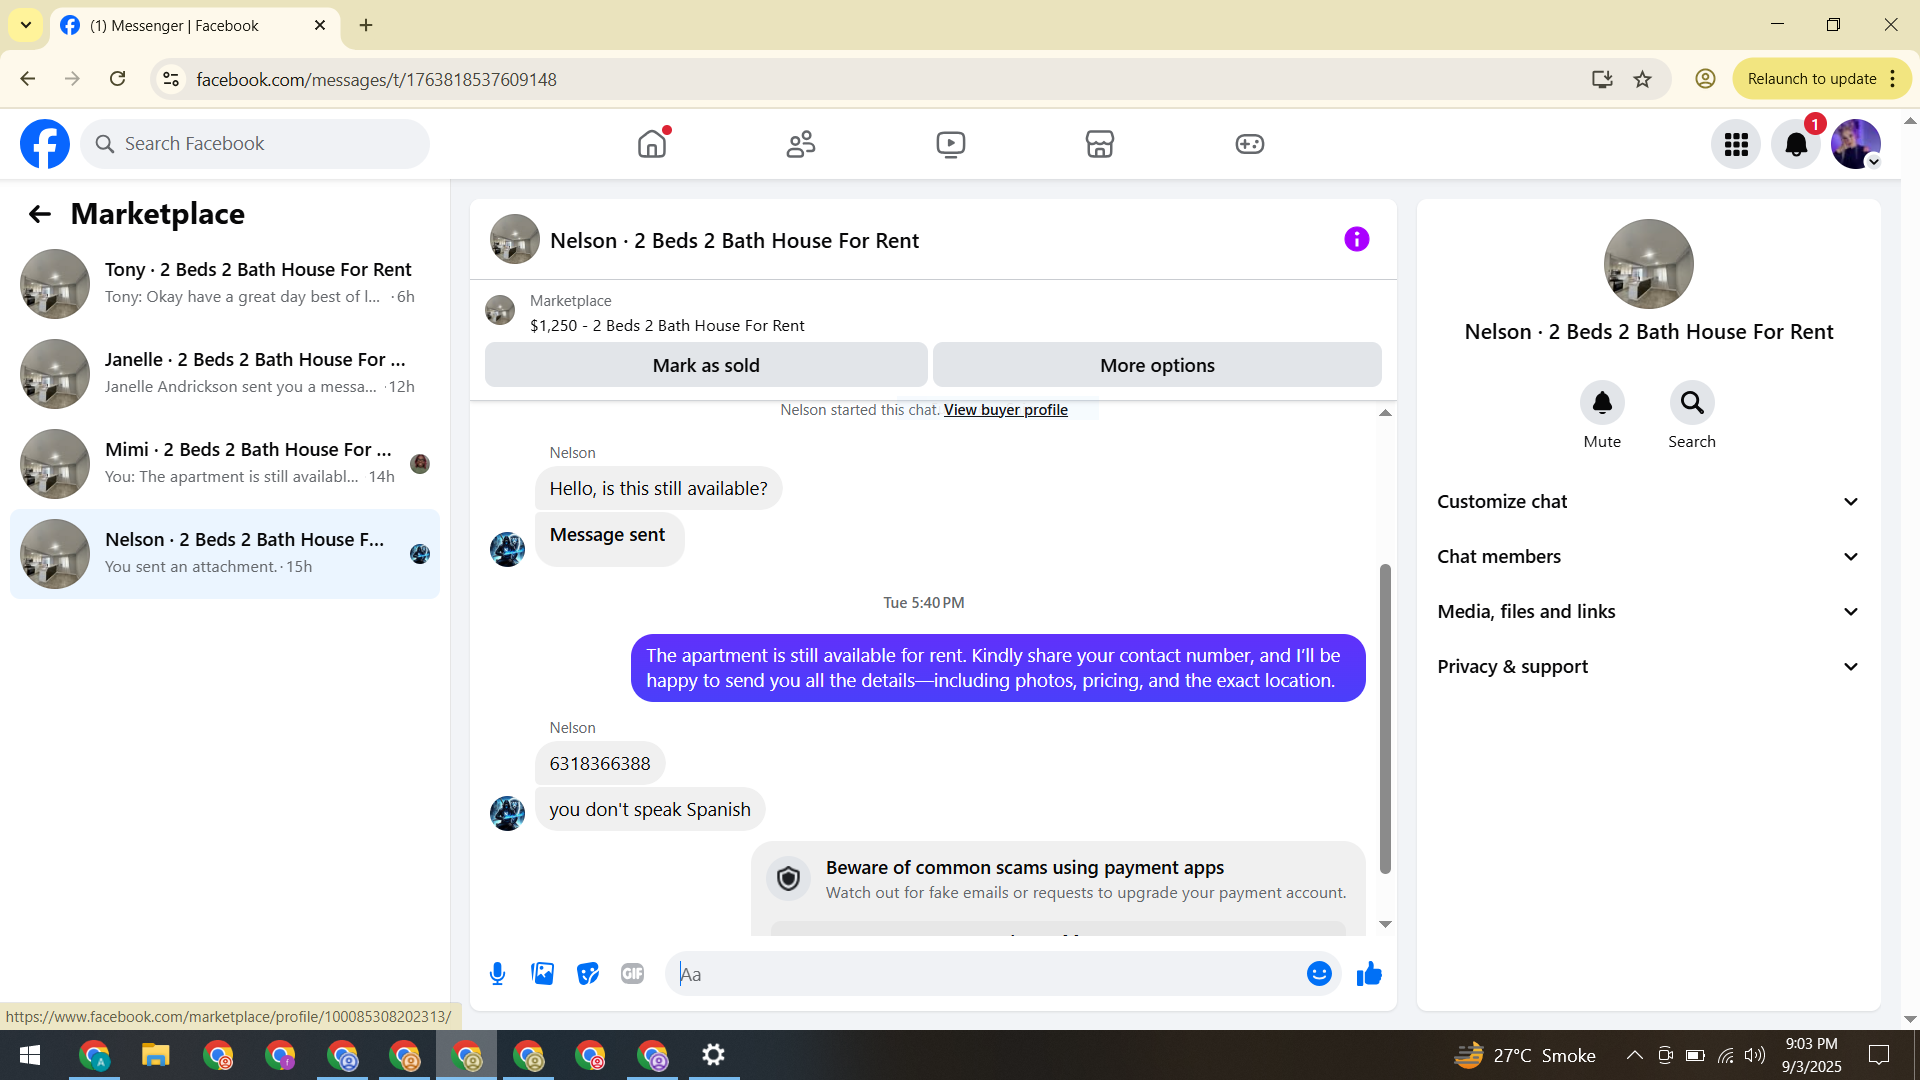The image size is (1920, 1080).
Task: Open the Facebook Home icon
Action: (652, 144)
